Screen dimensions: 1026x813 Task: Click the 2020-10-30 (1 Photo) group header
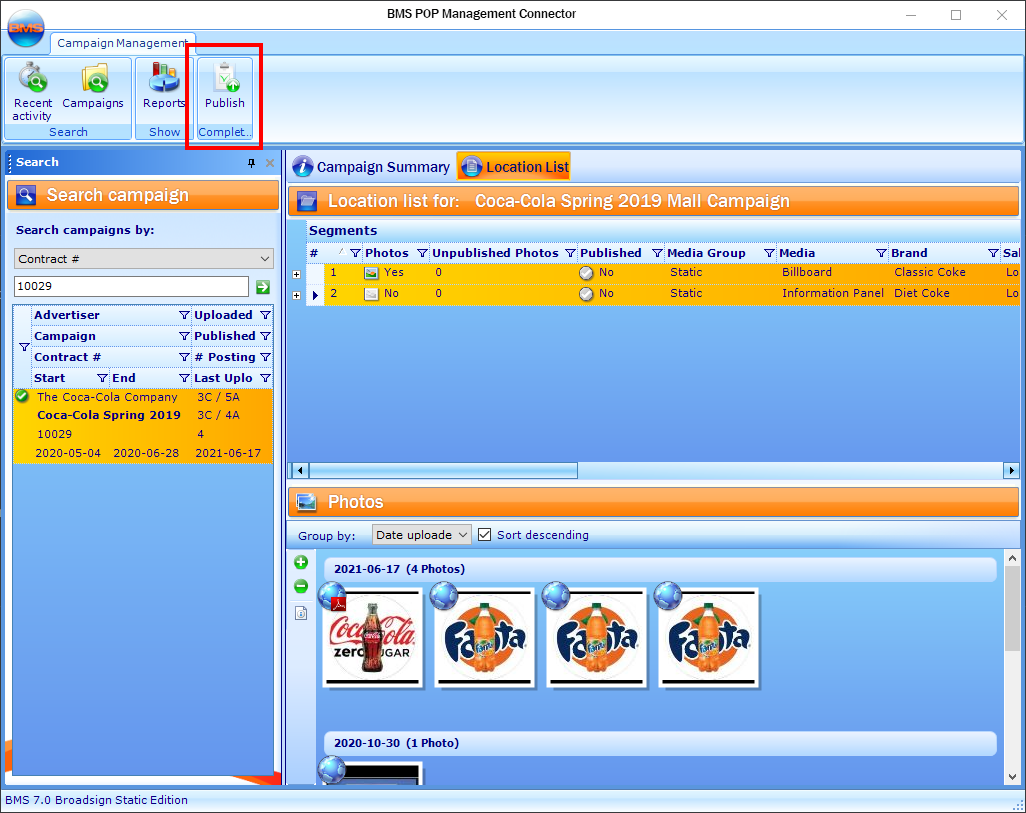point(660,744)
